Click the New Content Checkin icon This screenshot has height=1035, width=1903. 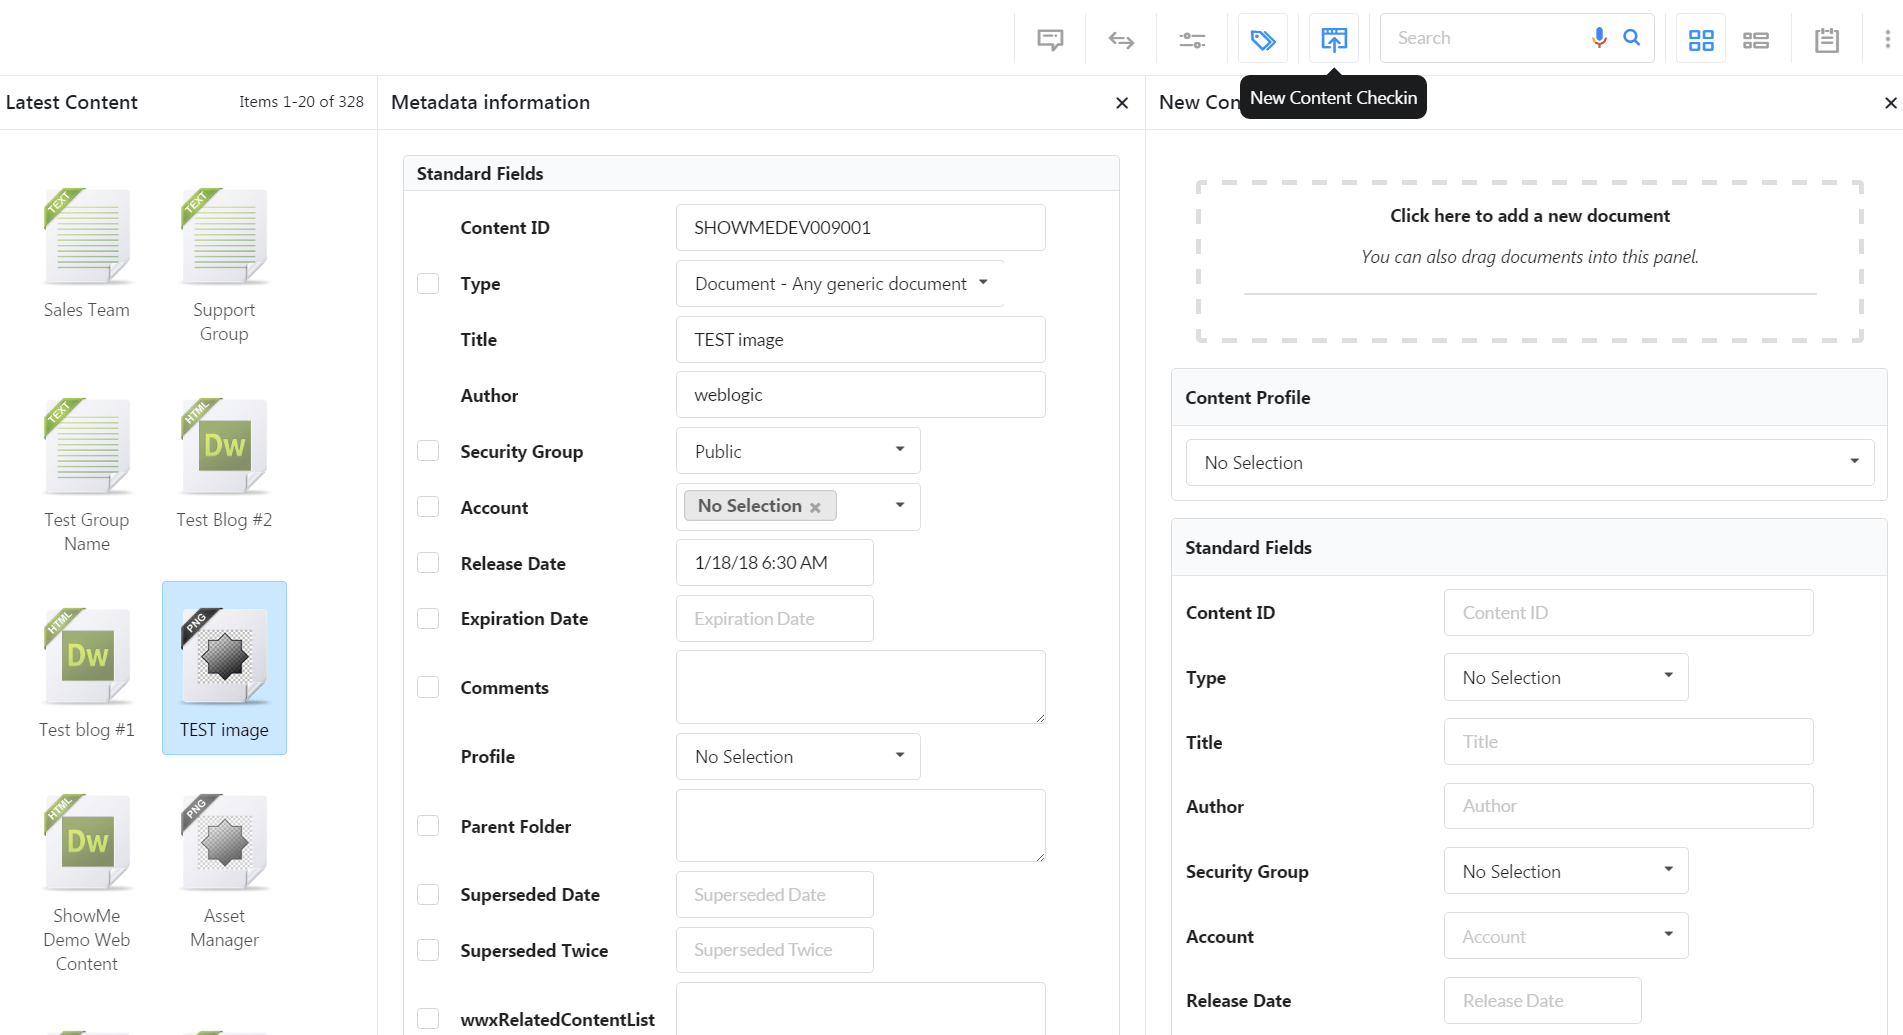1334,39
